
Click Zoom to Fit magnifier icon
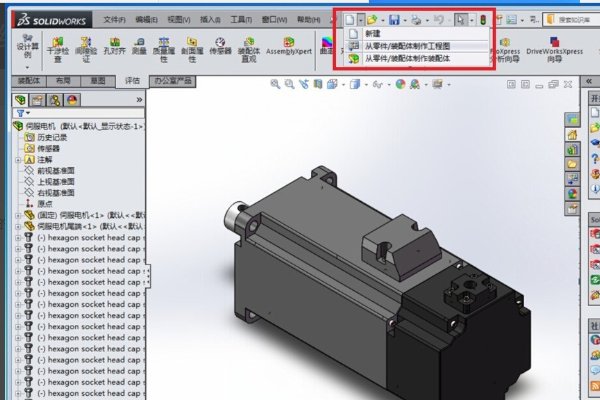coord(275,84)
